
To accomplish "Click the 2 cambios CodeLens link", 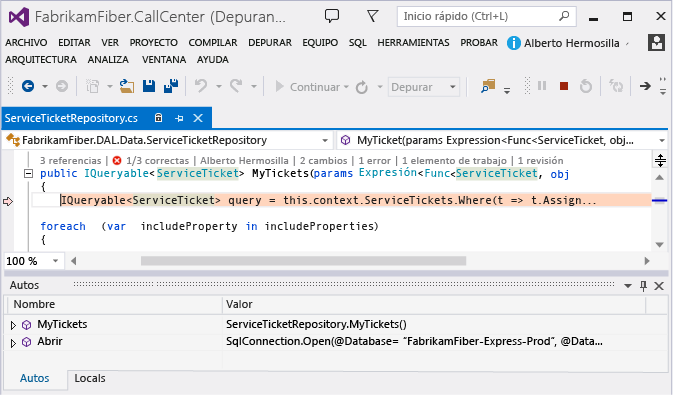I will pos(324,161).
